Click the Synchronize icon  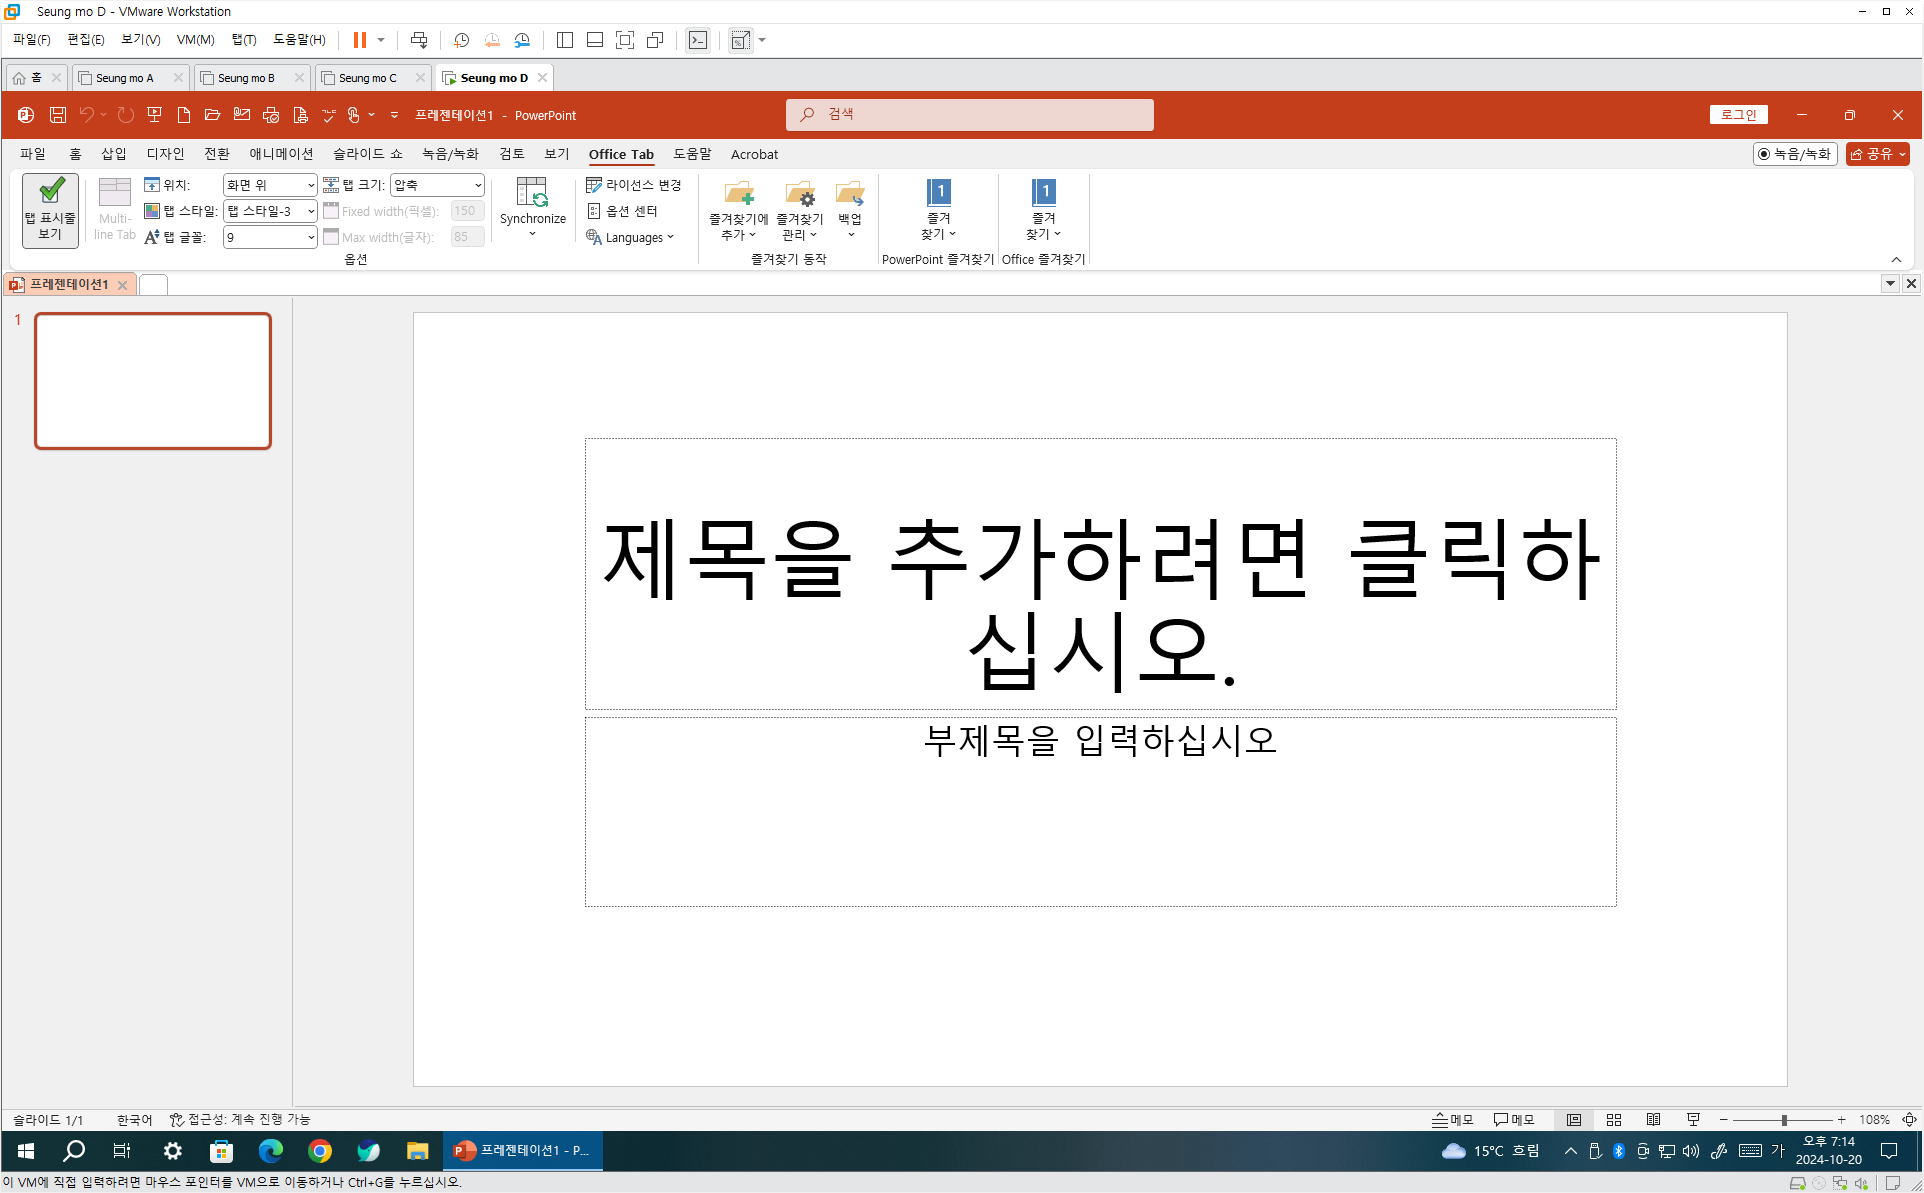532,194
